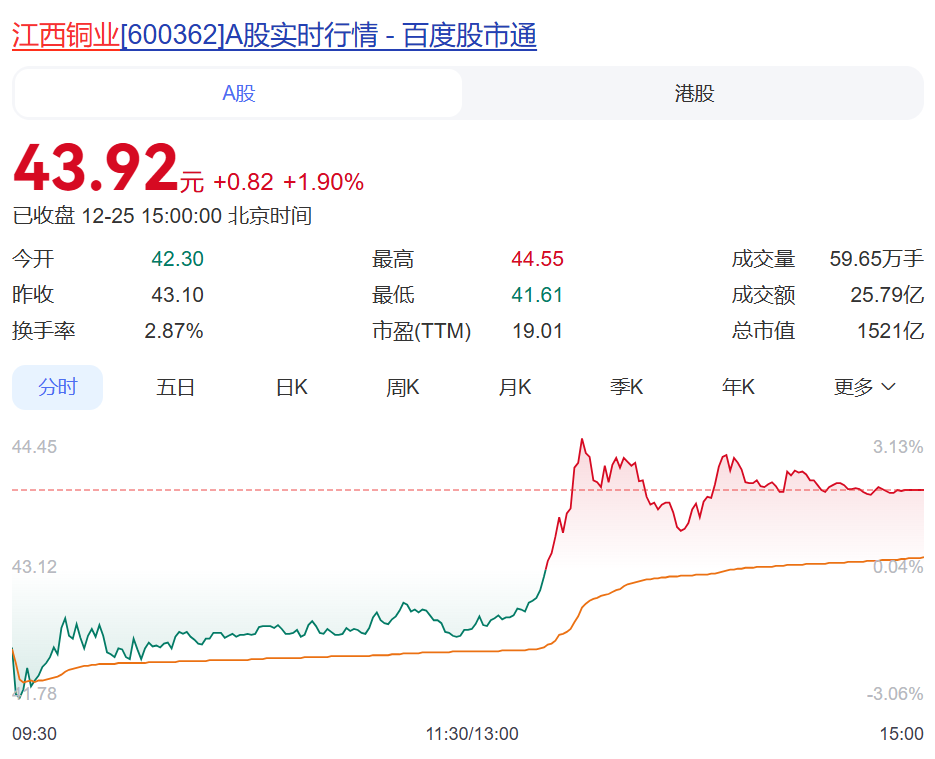Click the +1.90% price change percentage
This screenshot has height=759, width=935.
[323, 182]
